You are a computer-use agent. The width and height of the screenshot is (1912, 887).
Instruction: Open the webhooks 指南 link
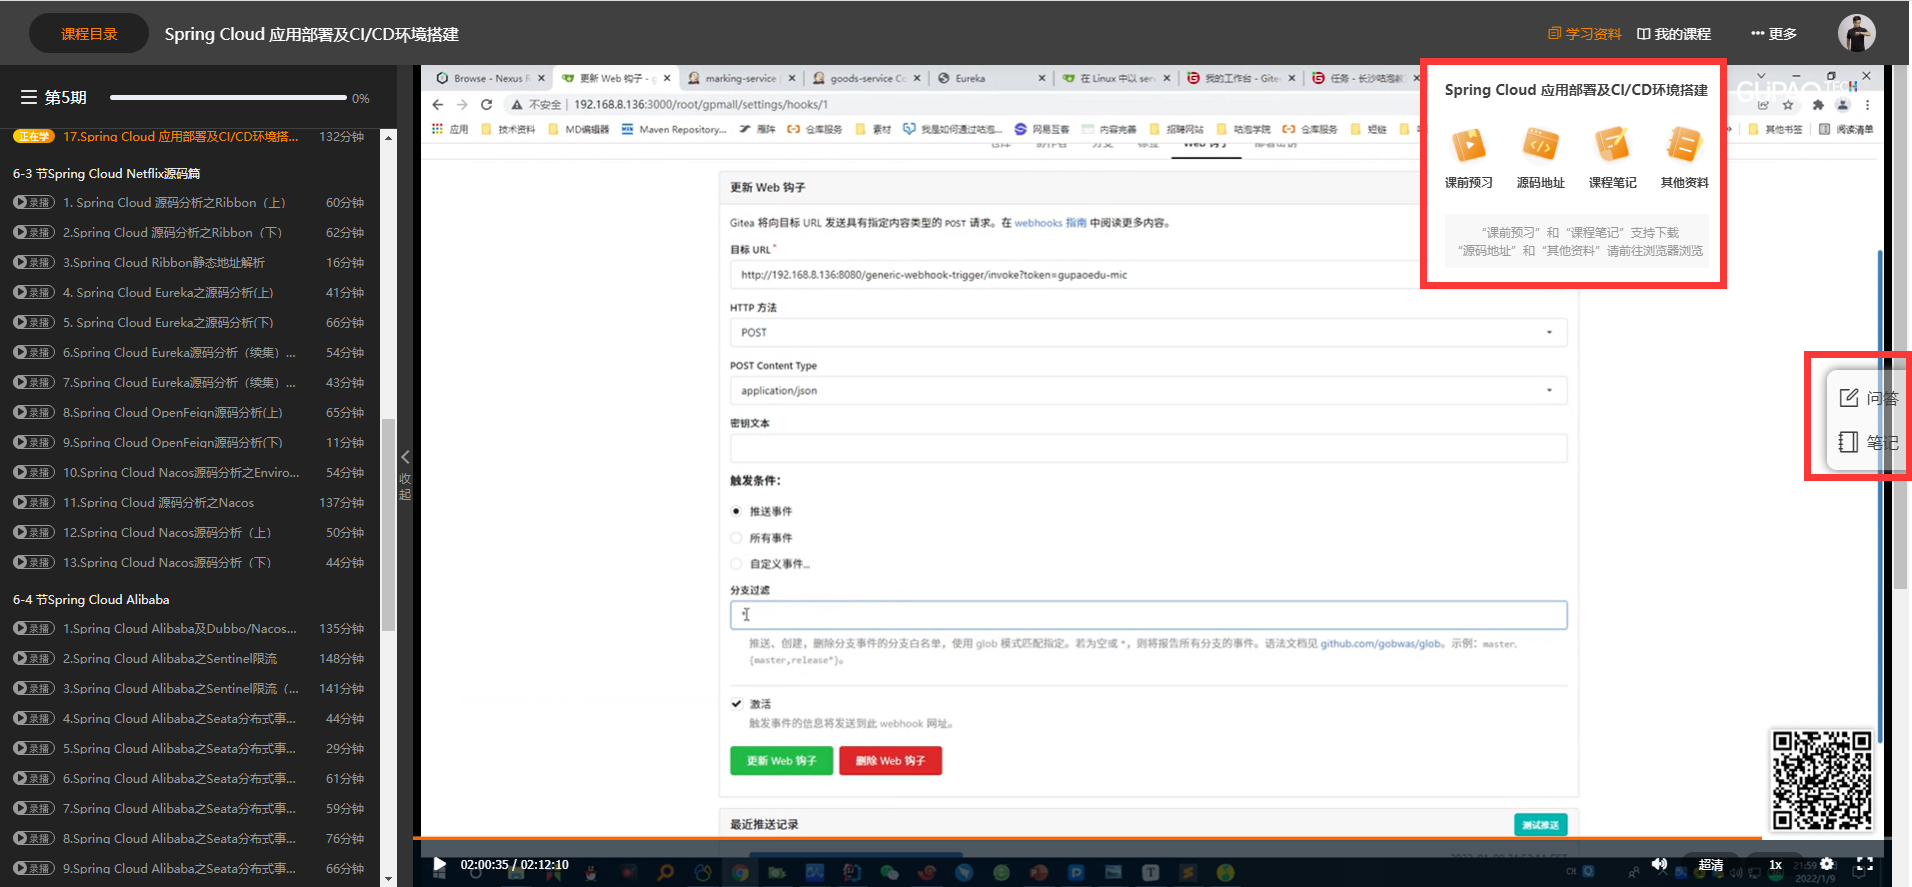[x=1050, y=223]
